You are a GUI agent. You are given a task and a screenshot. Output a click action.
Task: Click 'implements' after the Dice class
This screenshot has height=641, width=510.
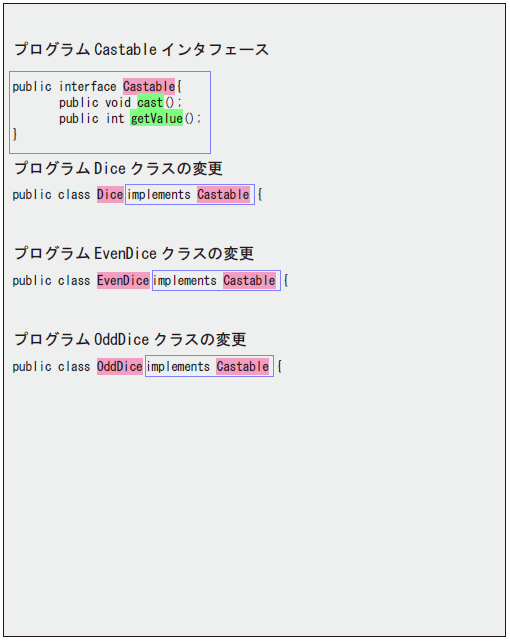click(159, 195)
